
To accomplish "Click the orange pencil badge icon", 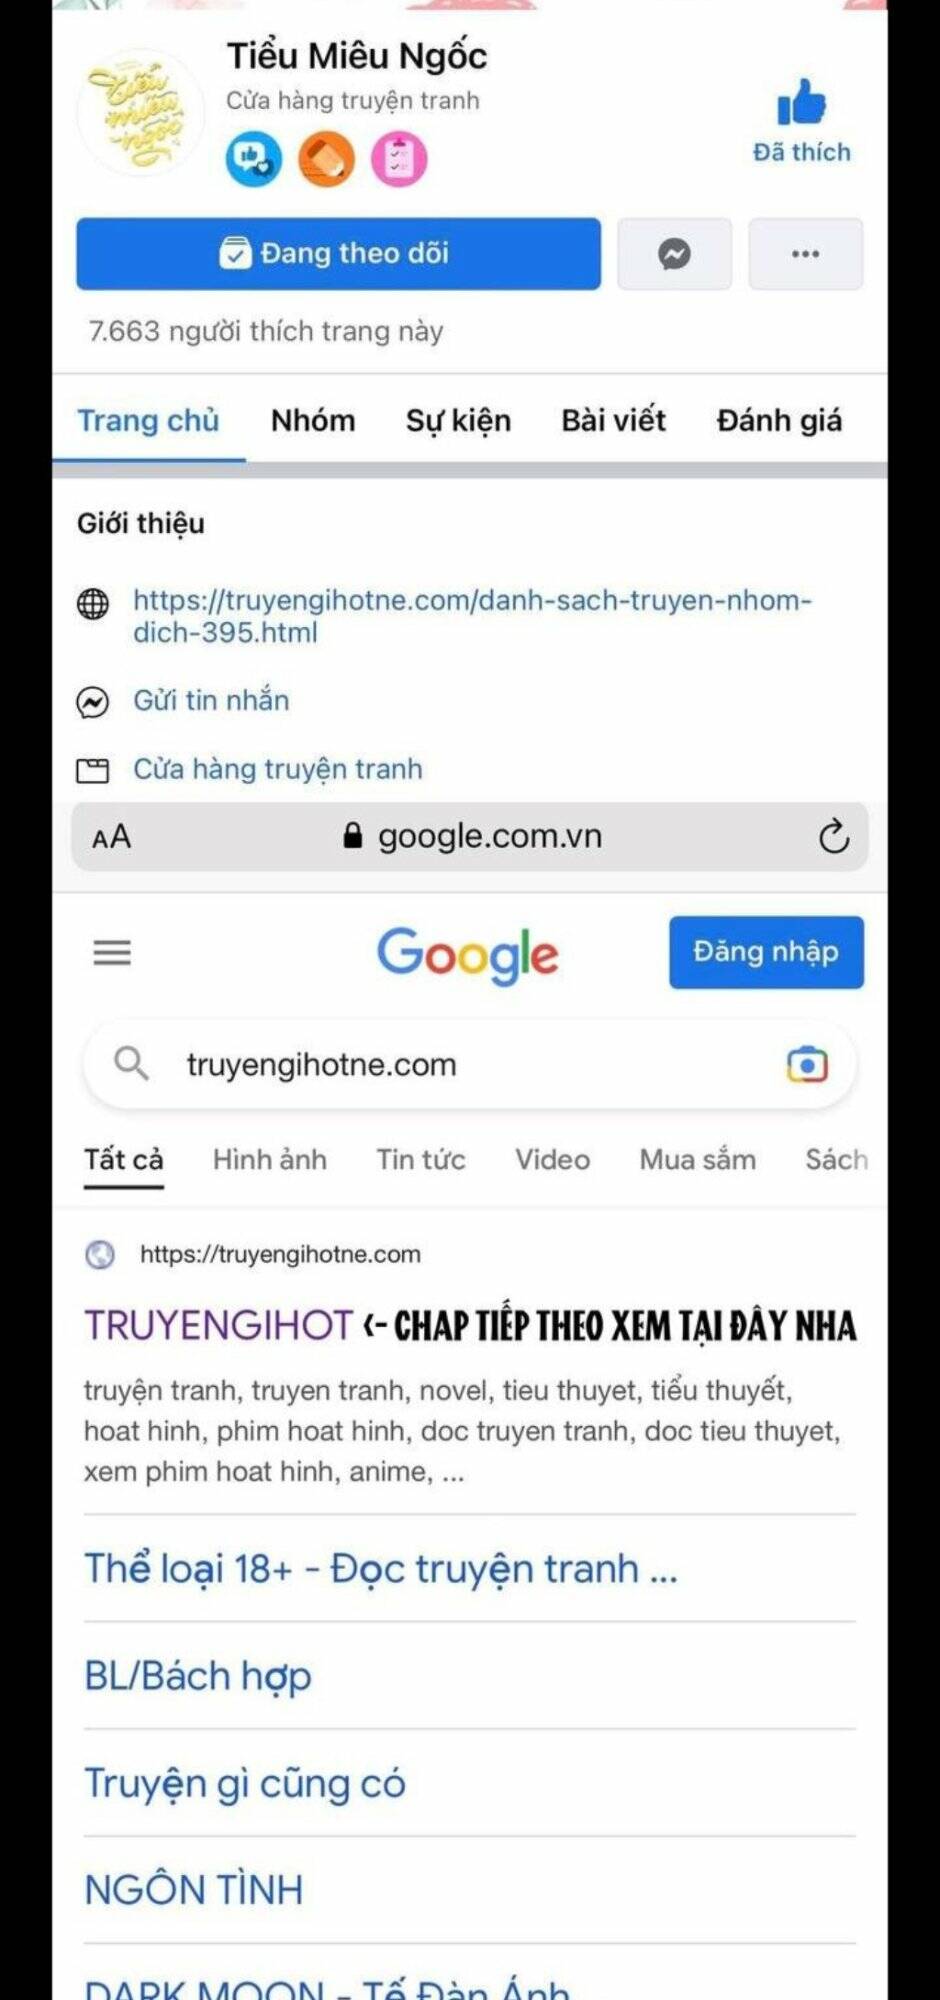I will coord(327,159).
